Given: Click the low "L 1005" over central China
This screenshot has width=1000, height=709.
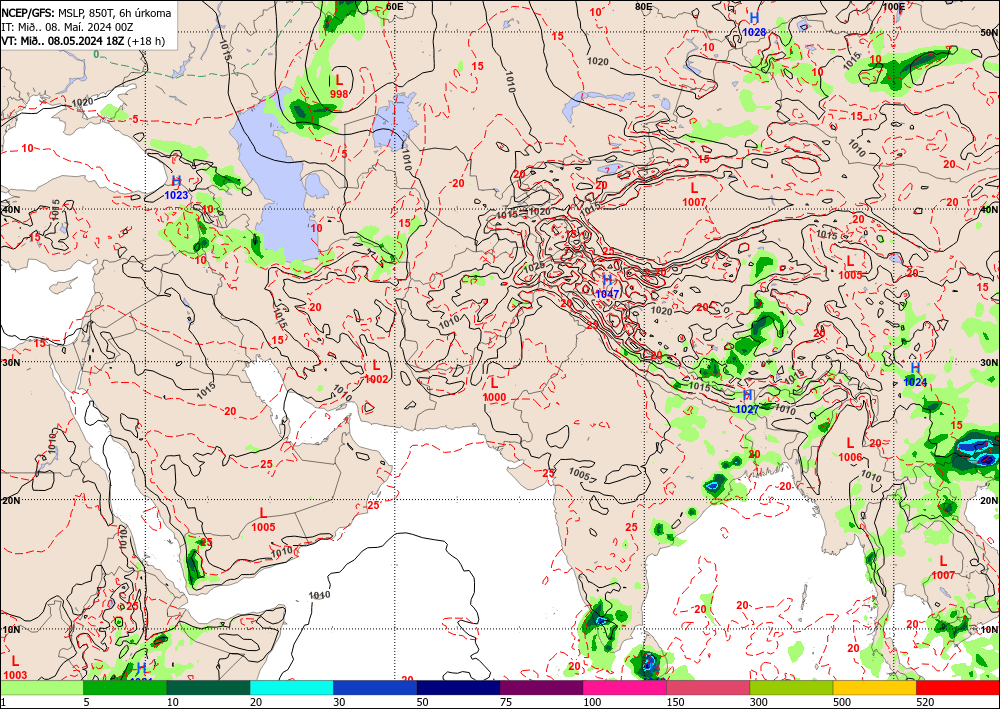Looking at the screenshot, I should tap(850, 268).
